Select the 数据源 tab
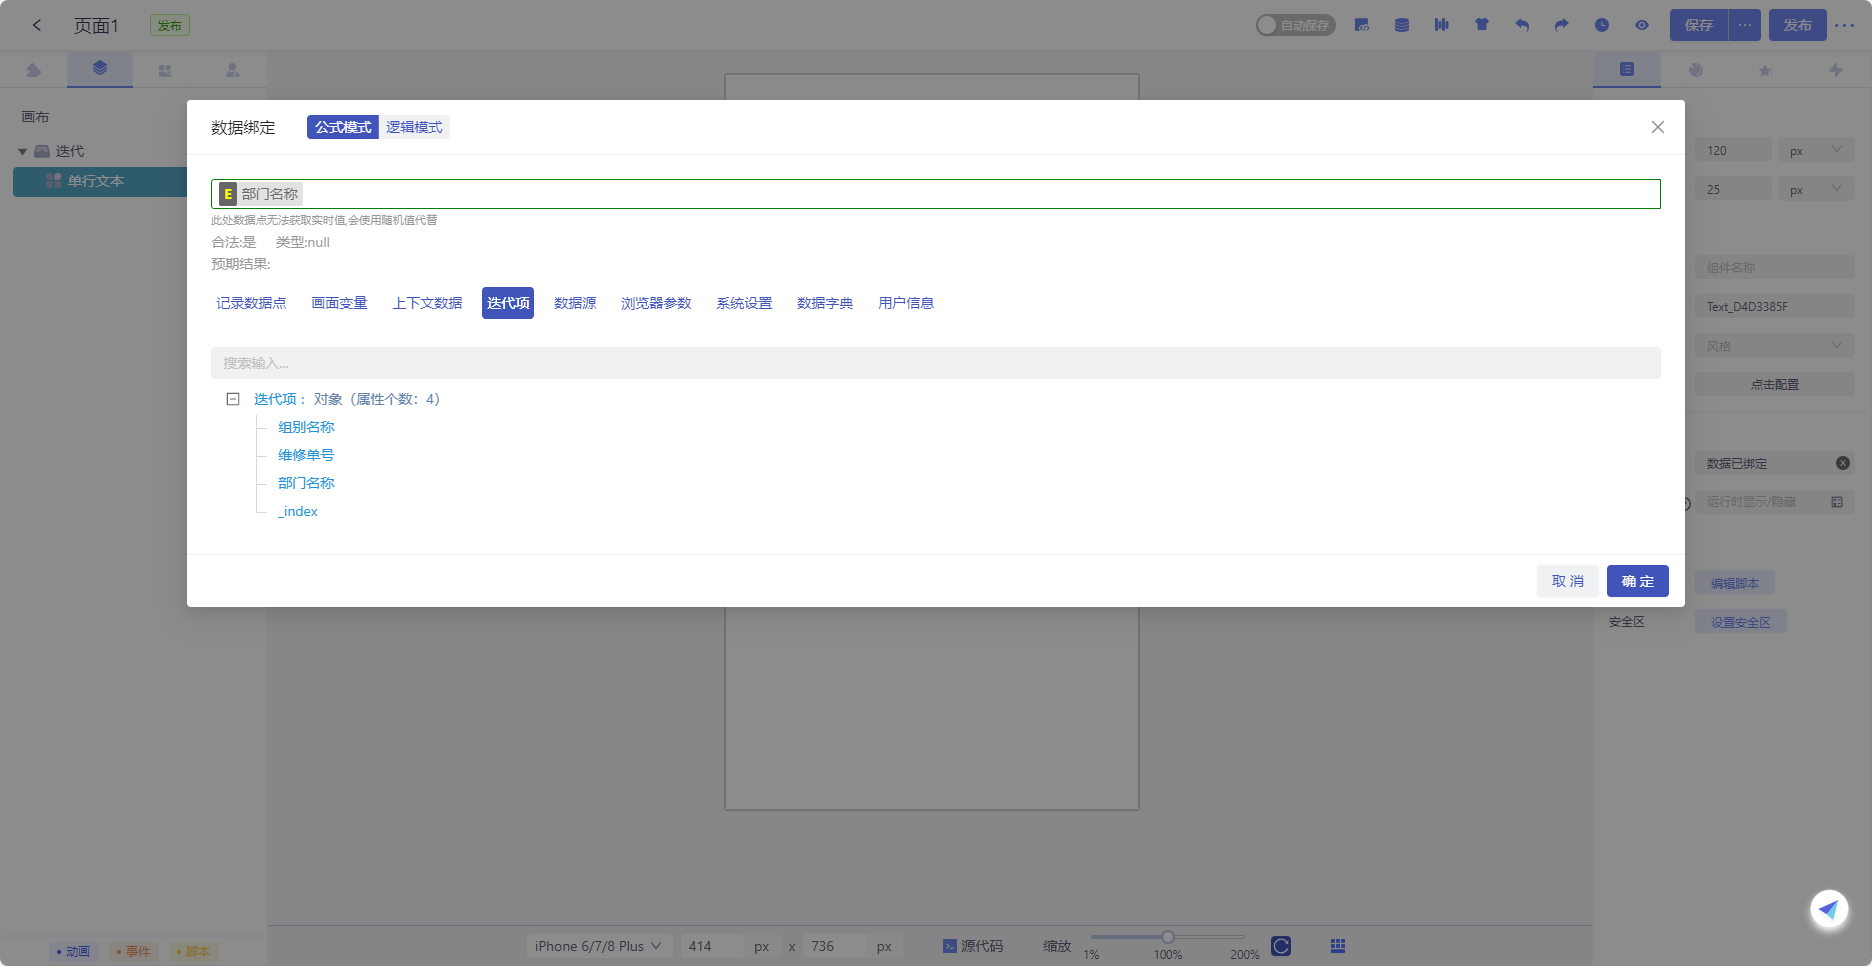1872x966 pixels. click(575, 303)
